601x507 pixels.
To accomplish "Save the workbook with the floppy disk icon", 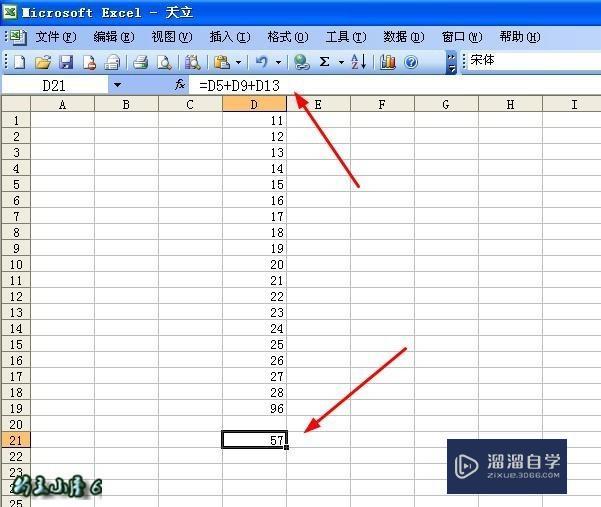I will pyautogui.click(x=66, y=62).
